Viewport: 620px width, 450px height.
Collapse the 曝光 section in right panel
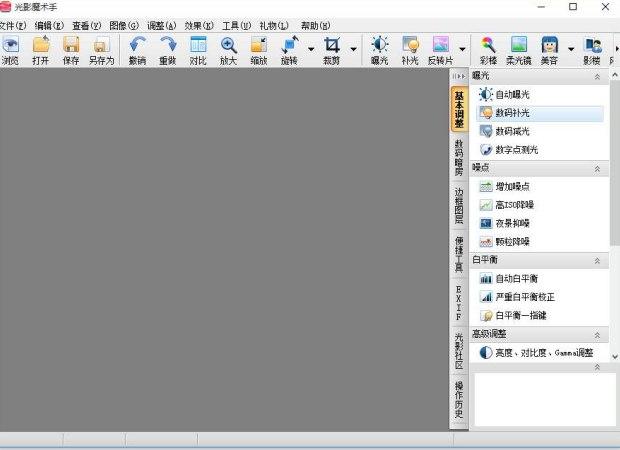(597, 76)
